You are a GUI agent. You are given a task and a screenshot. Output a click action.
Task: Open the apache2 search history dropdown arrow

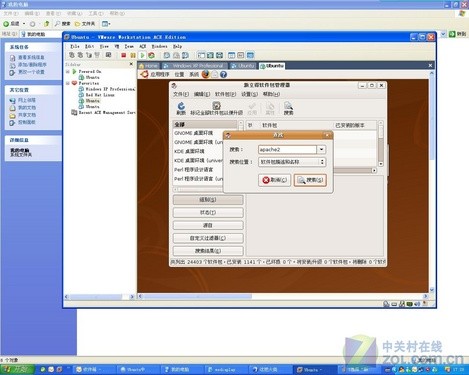coord(321,149)
